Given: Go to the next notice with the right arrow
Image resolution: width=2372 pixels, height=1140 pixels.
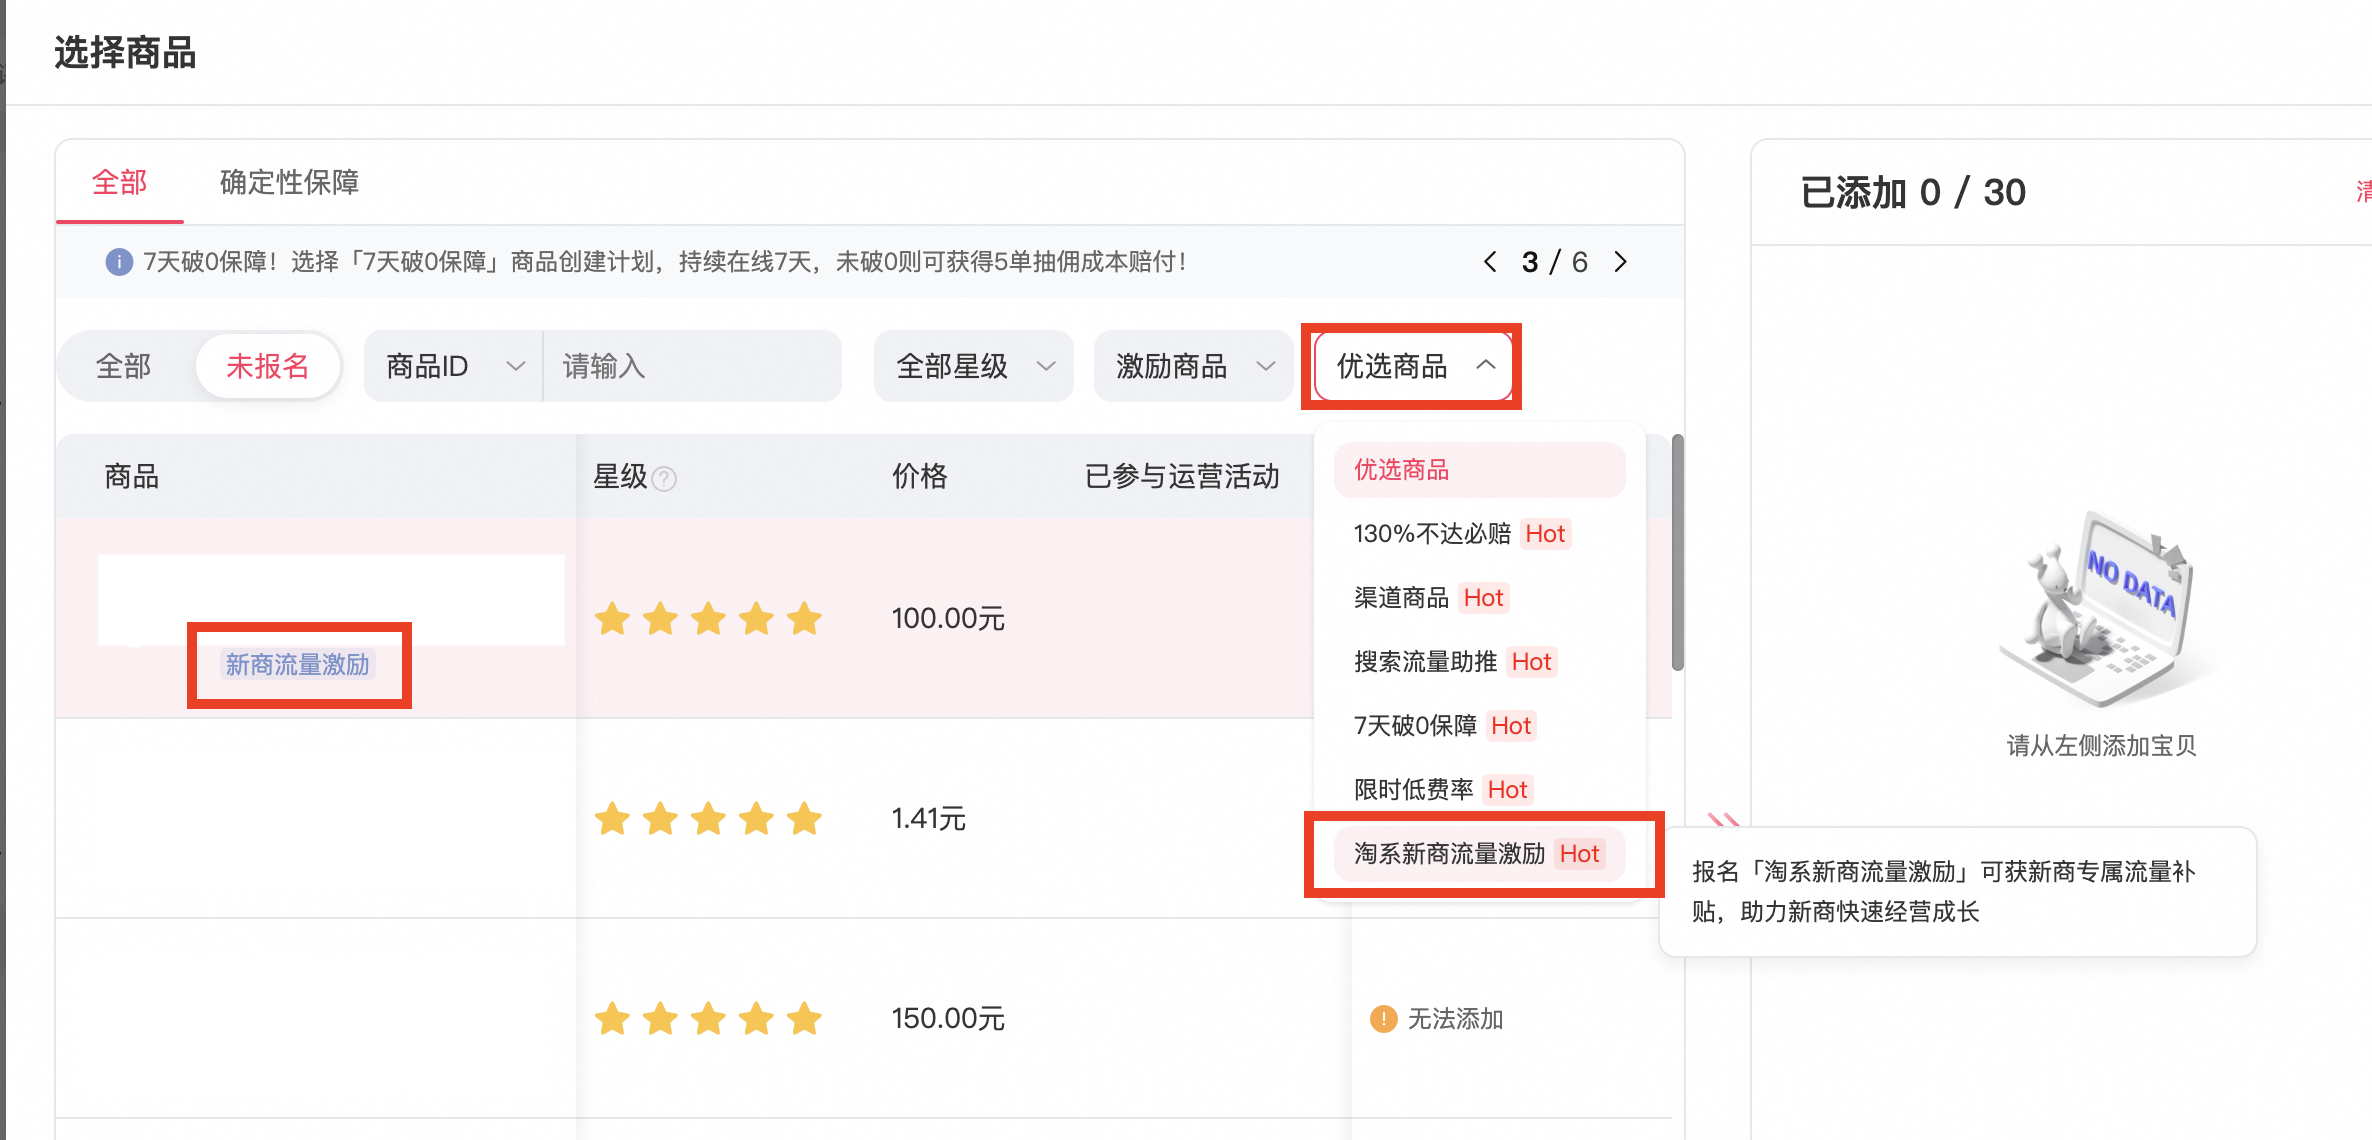Looking at the screenshot, I should coord(1620,262).
